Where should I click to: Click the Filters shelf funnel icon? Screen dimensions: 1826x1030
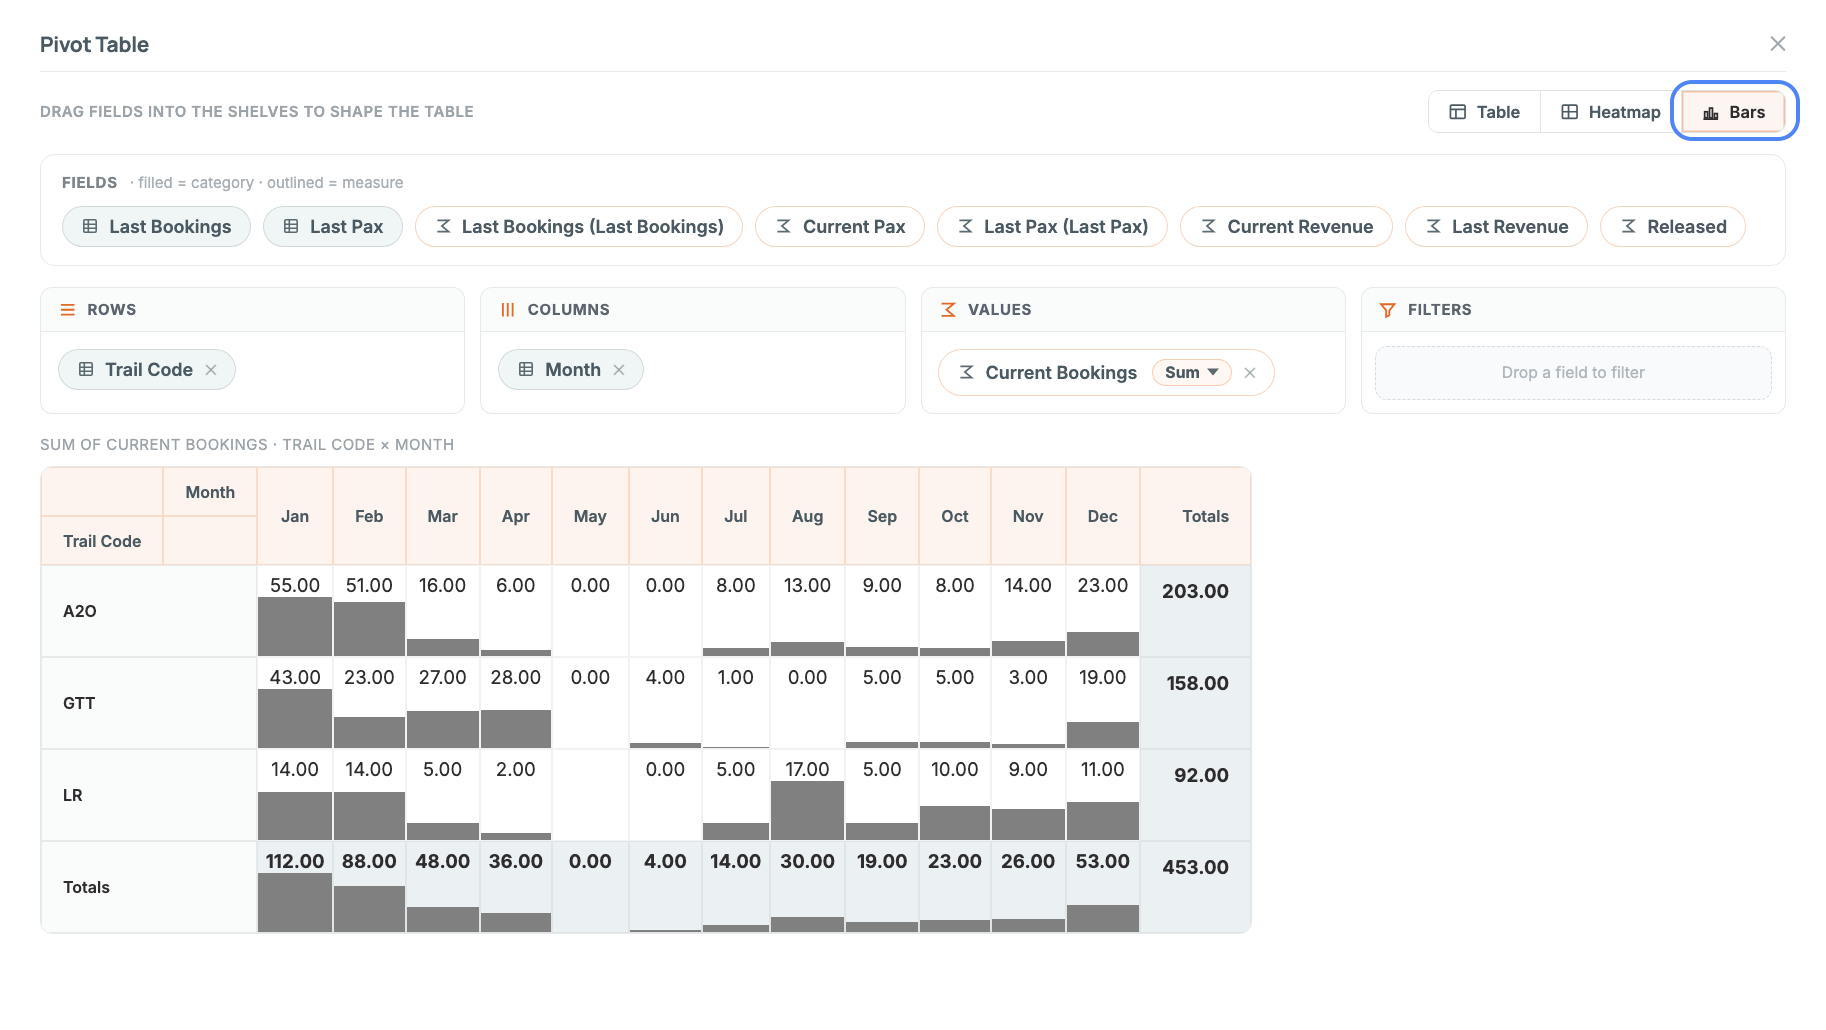tap(1388, 310)
